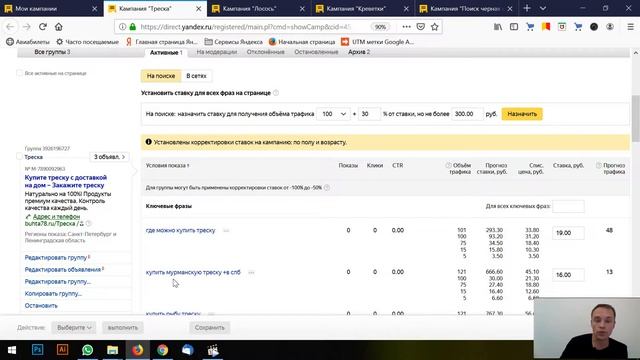Click the browser address bar URL

[246, 27]
